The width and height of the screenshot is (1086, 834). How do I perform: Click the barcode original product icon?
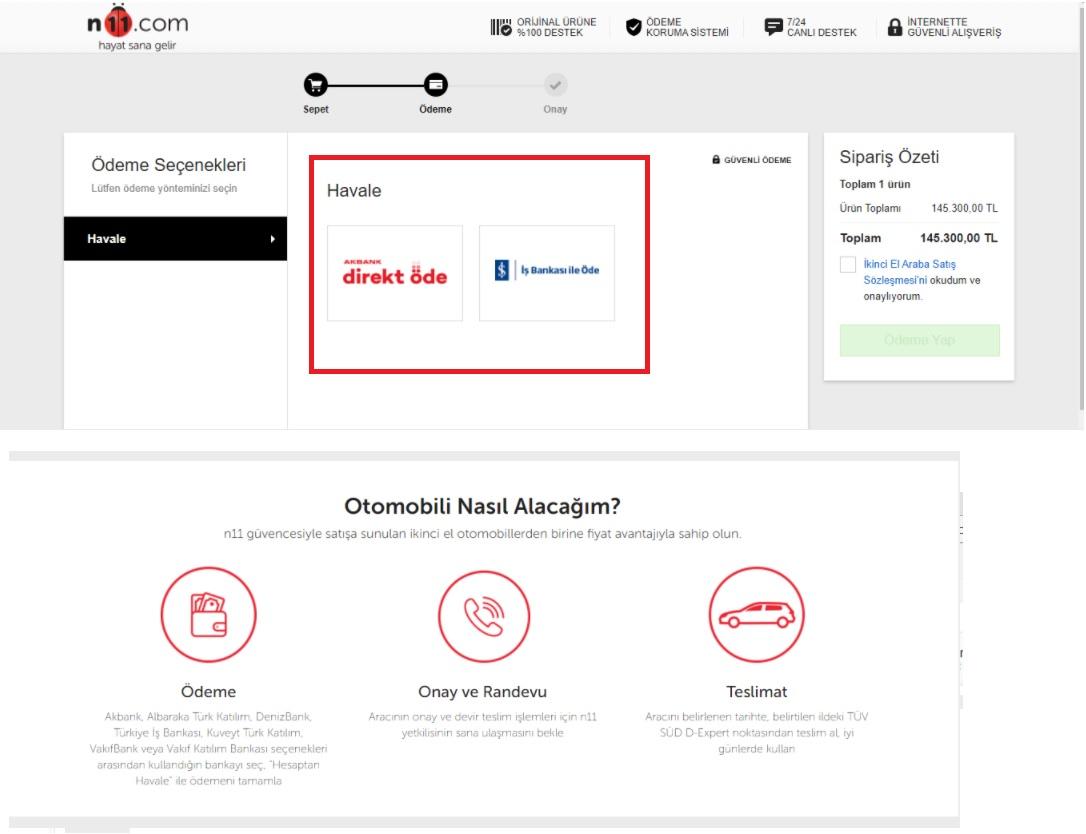501,27
